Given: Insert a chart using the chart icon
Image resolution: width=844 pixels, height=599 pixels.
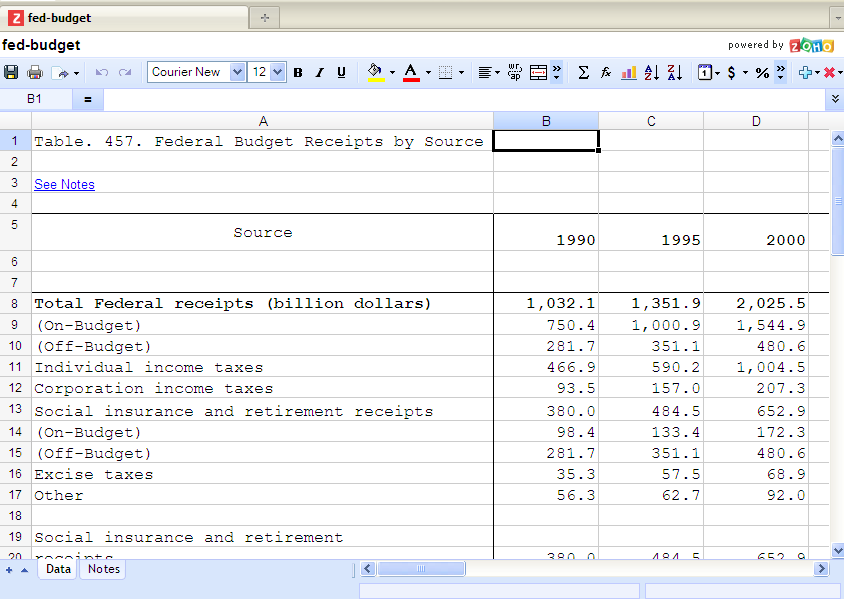Looking at the screenshot, I should point(629,72).
